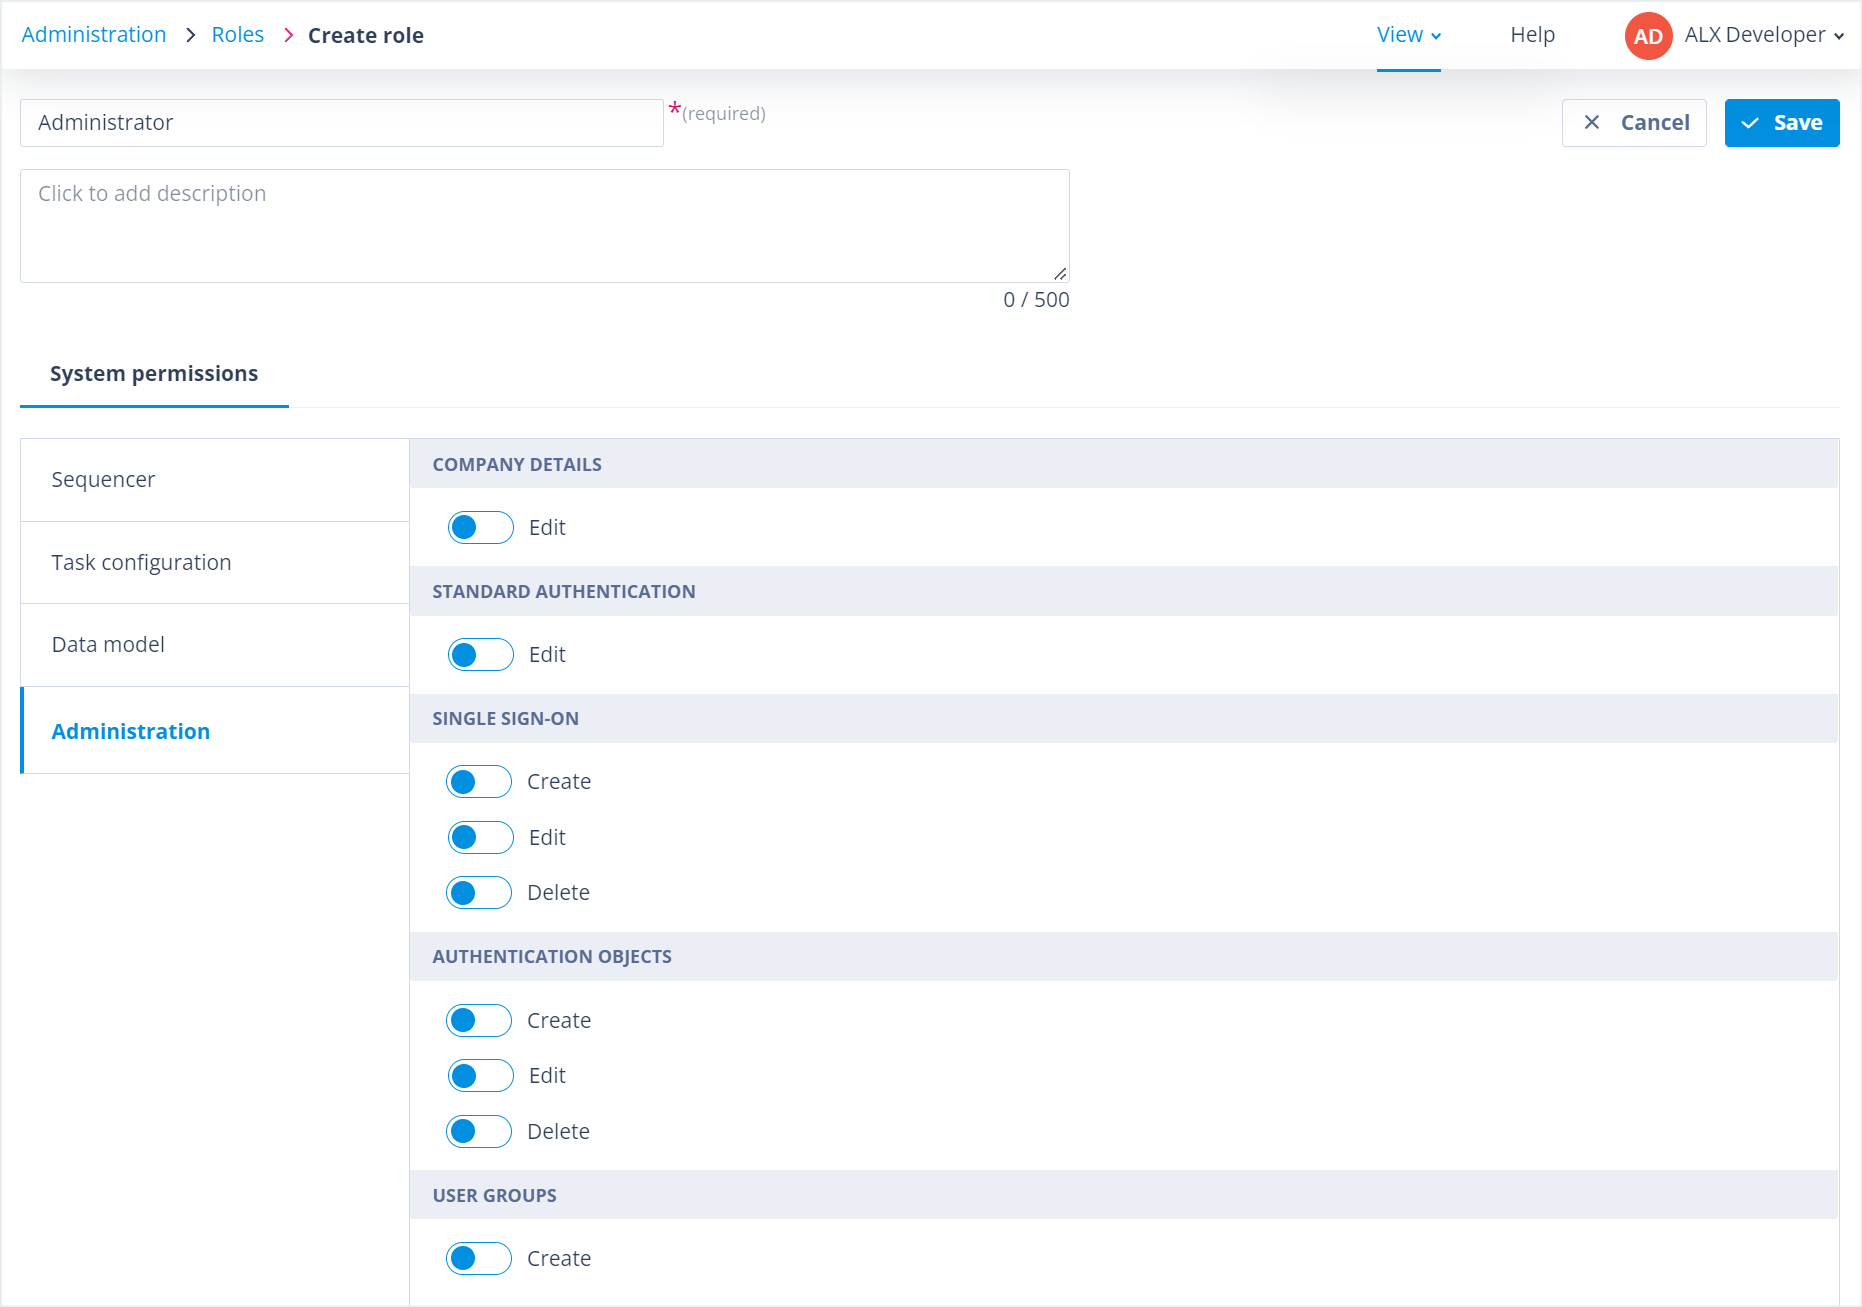Screen dimensions: 1862x1307
Task: Click the COMPANY DETAILS section header
Action: click(x=1124, y=464)
